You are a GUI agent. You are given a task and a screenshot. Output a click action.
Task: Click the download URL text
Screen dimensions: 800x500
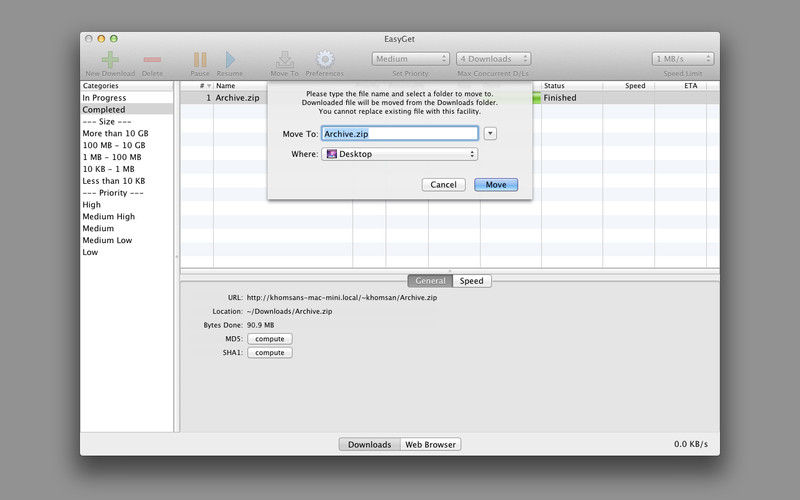[x=342, y=297]
